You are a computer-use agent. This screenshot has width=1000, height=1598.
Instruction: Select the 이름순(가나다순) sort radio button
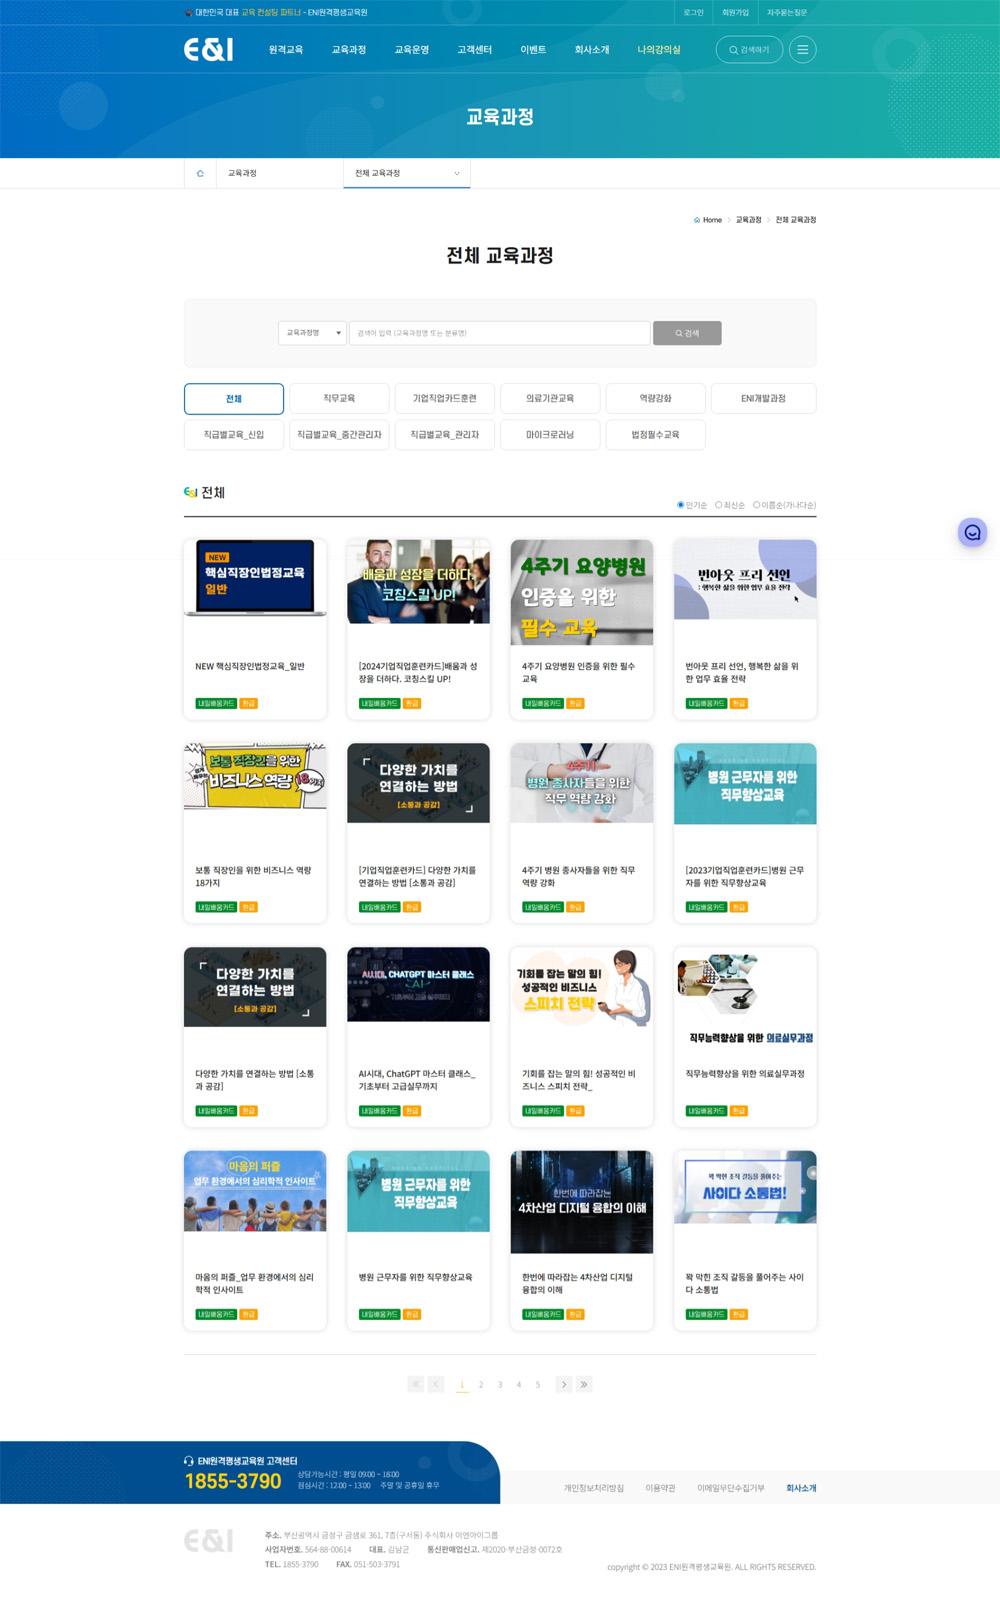pyautogui.click(x=757, y=505)
